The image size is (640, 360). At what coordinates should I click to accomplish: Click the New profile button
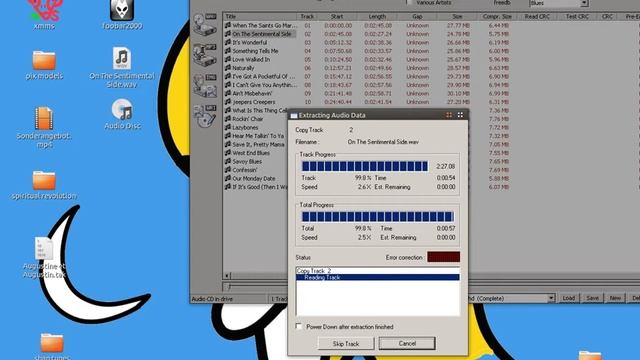point(615,298)
